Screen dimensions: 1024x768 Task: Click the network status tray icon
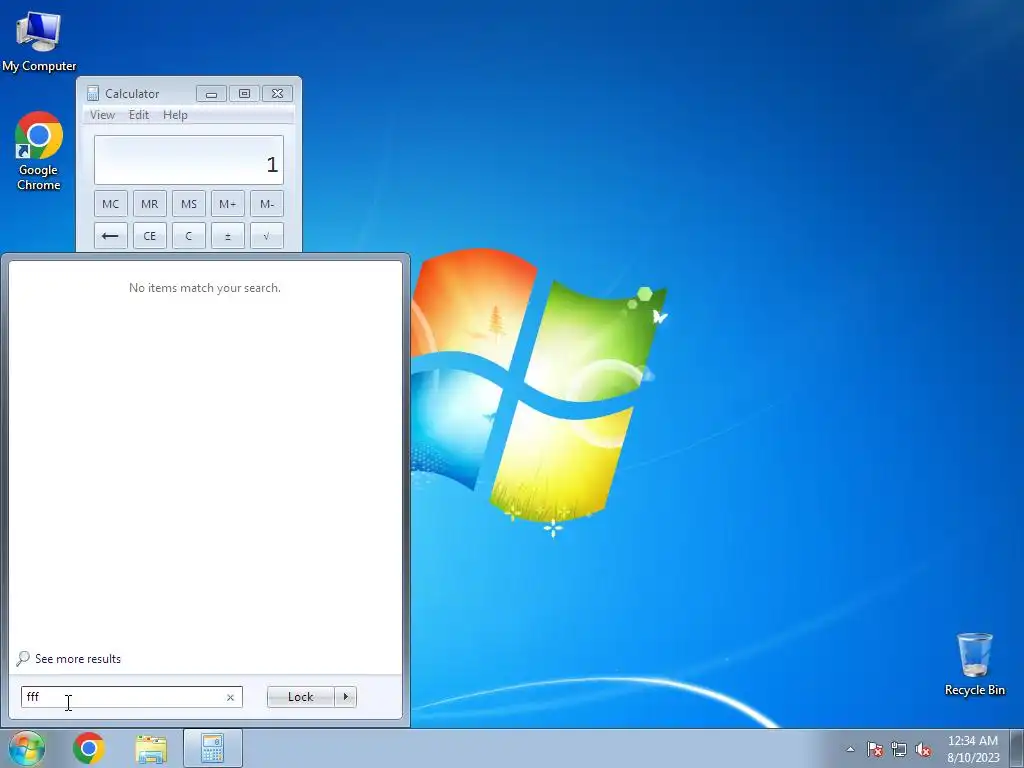tap(899, 749)
